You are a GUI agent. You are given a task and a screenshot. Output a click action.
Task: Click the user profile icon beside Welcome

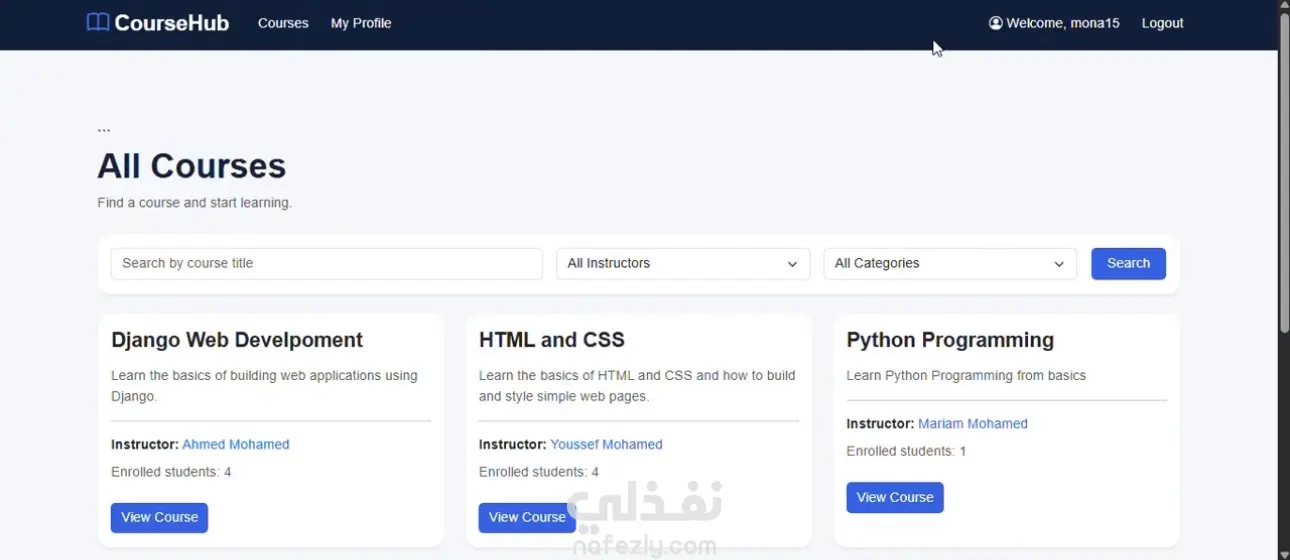tap(995, 23)
